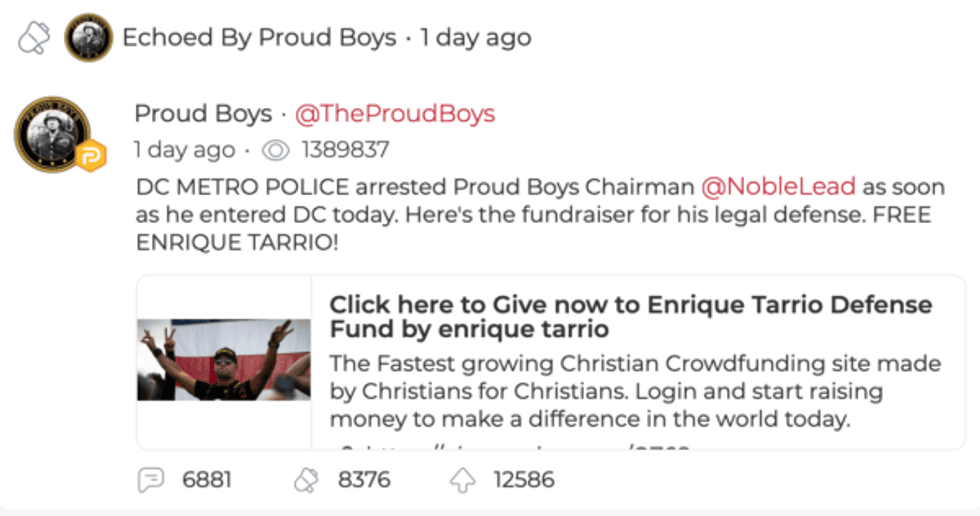Click the 8376 echo count
The image size is (980, 516).
coord(364,480)
